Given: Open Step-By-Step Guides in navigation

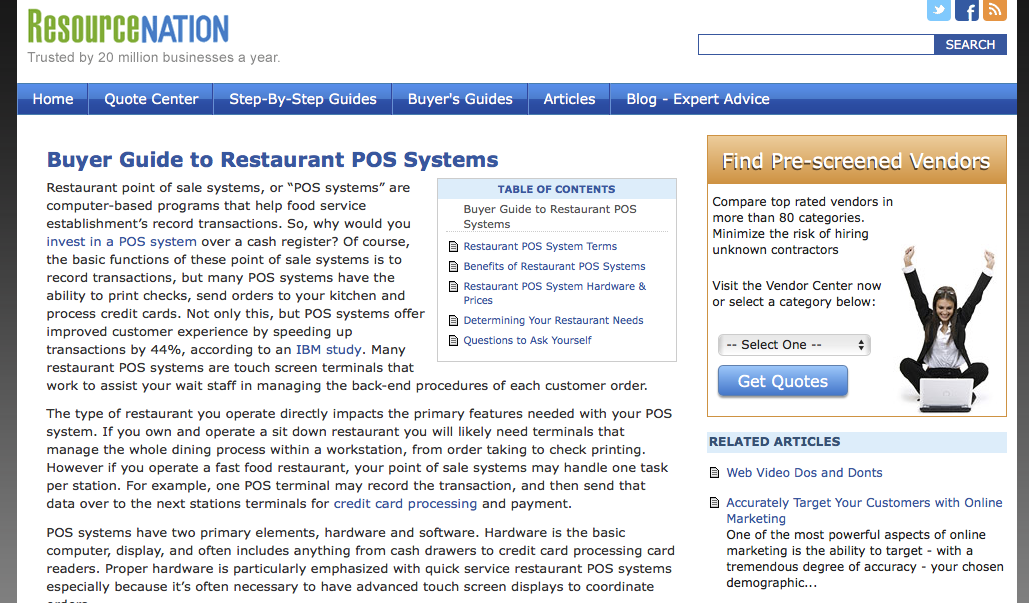Looking at the screenshot, I should 303,99.
